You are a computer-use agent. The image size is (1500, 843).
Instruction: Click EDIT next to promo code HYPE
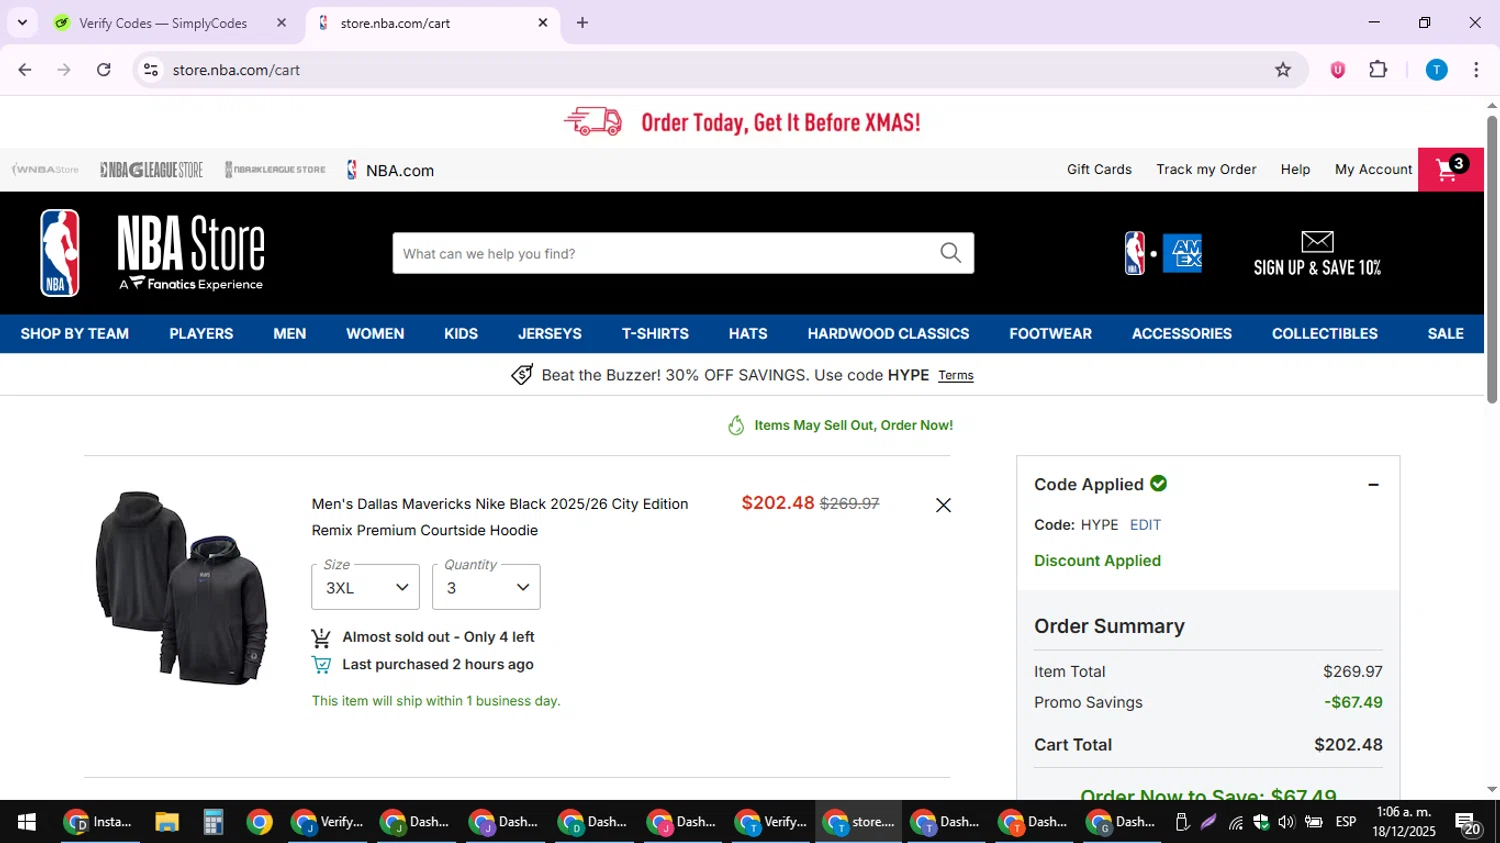tap(1145, 525)
